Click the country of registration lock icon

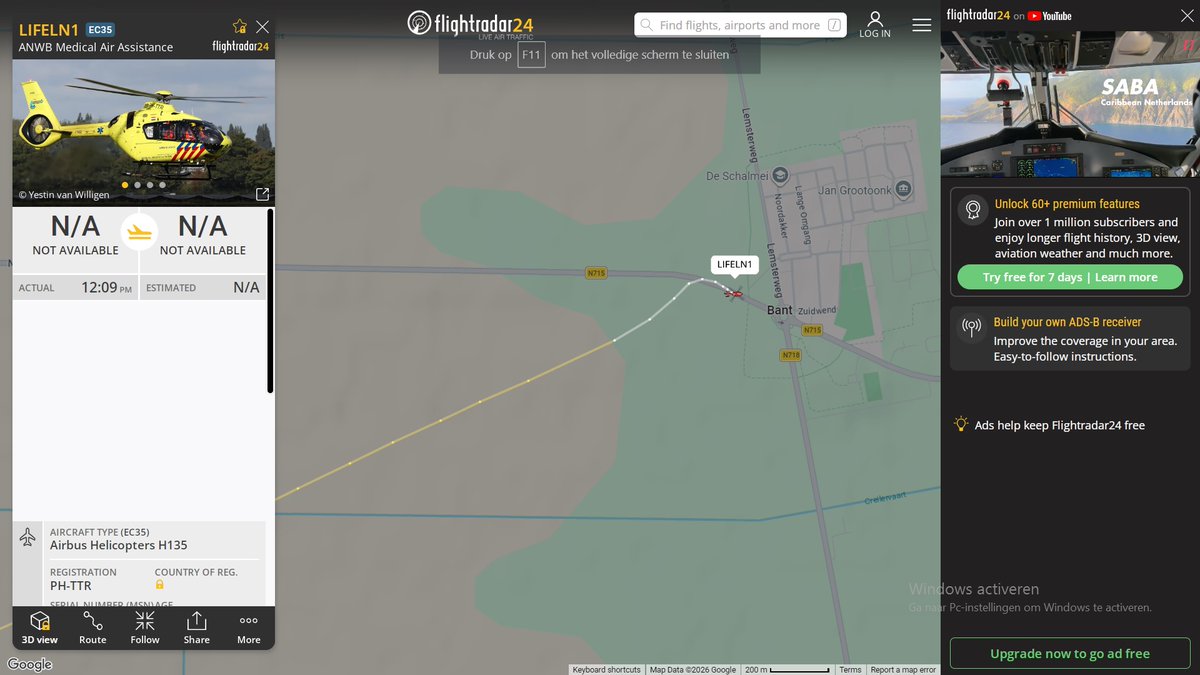pyautogui.click(x=159, y=584)
